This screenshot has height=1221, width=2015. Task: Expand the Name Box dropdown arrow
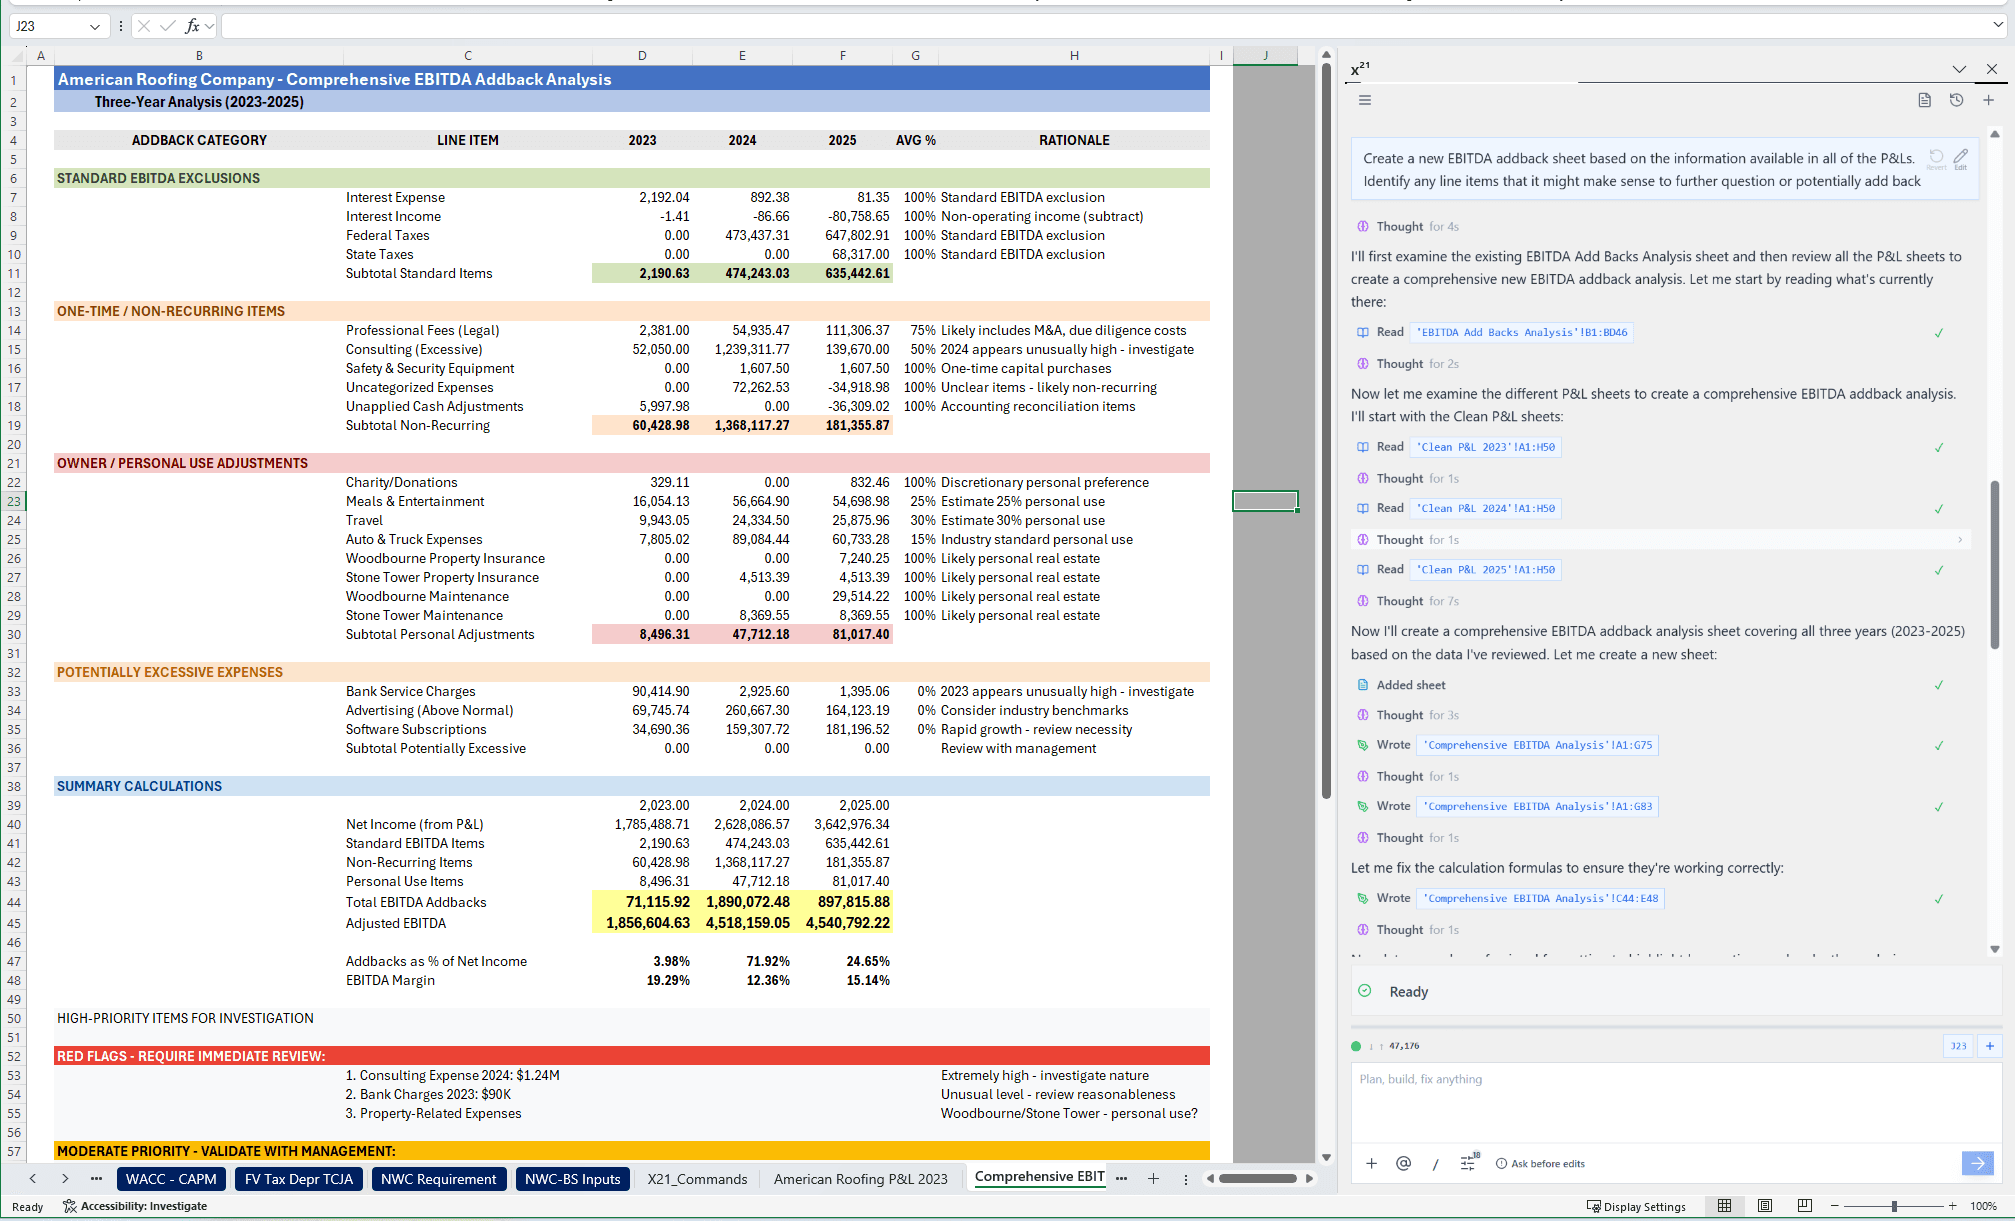click(94, 26)
